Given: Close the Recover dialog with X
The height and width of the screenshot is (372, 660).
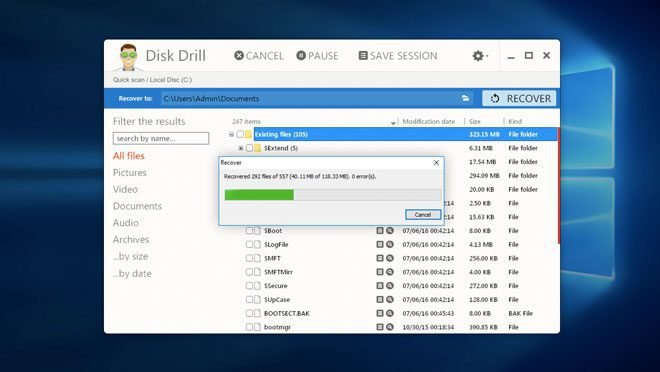Looking at the screenshot, I should click(436, 162).
